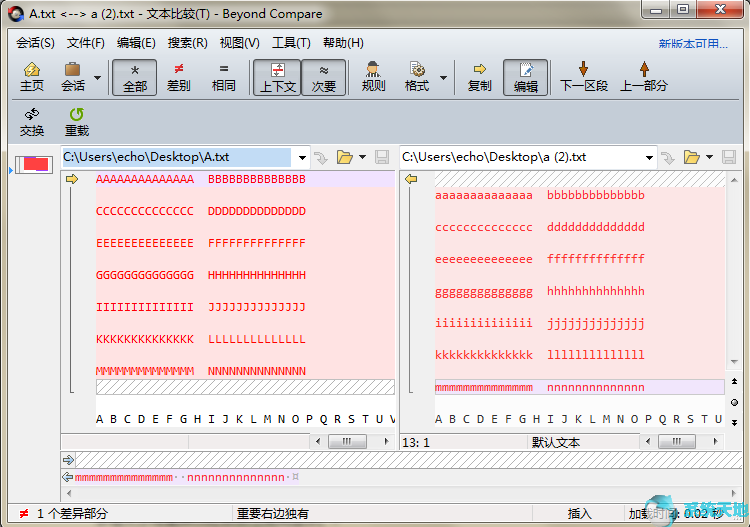Open the 会话(S) menu

pyautogui.click(x=35, y=43)
